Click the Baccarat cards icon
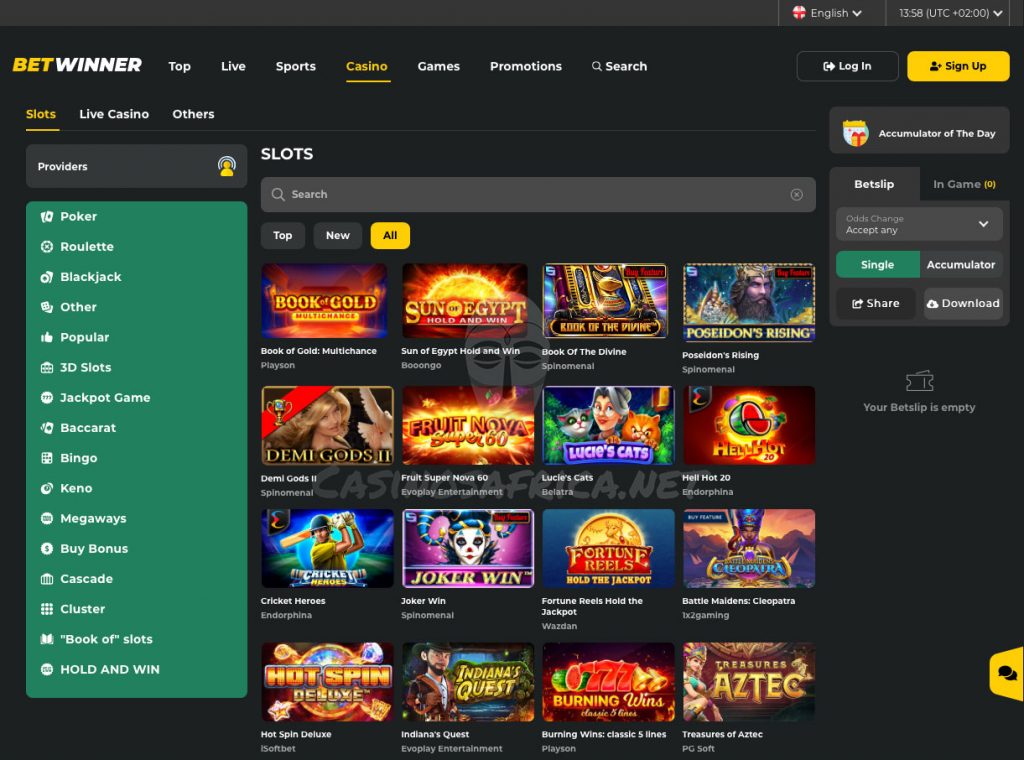 (46, 428)
